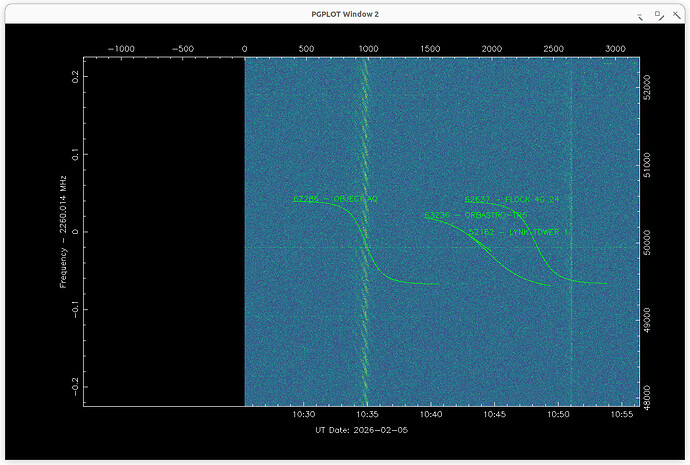Click the 10:35 time tick label

pyautogui.click(x=368, y=414)
